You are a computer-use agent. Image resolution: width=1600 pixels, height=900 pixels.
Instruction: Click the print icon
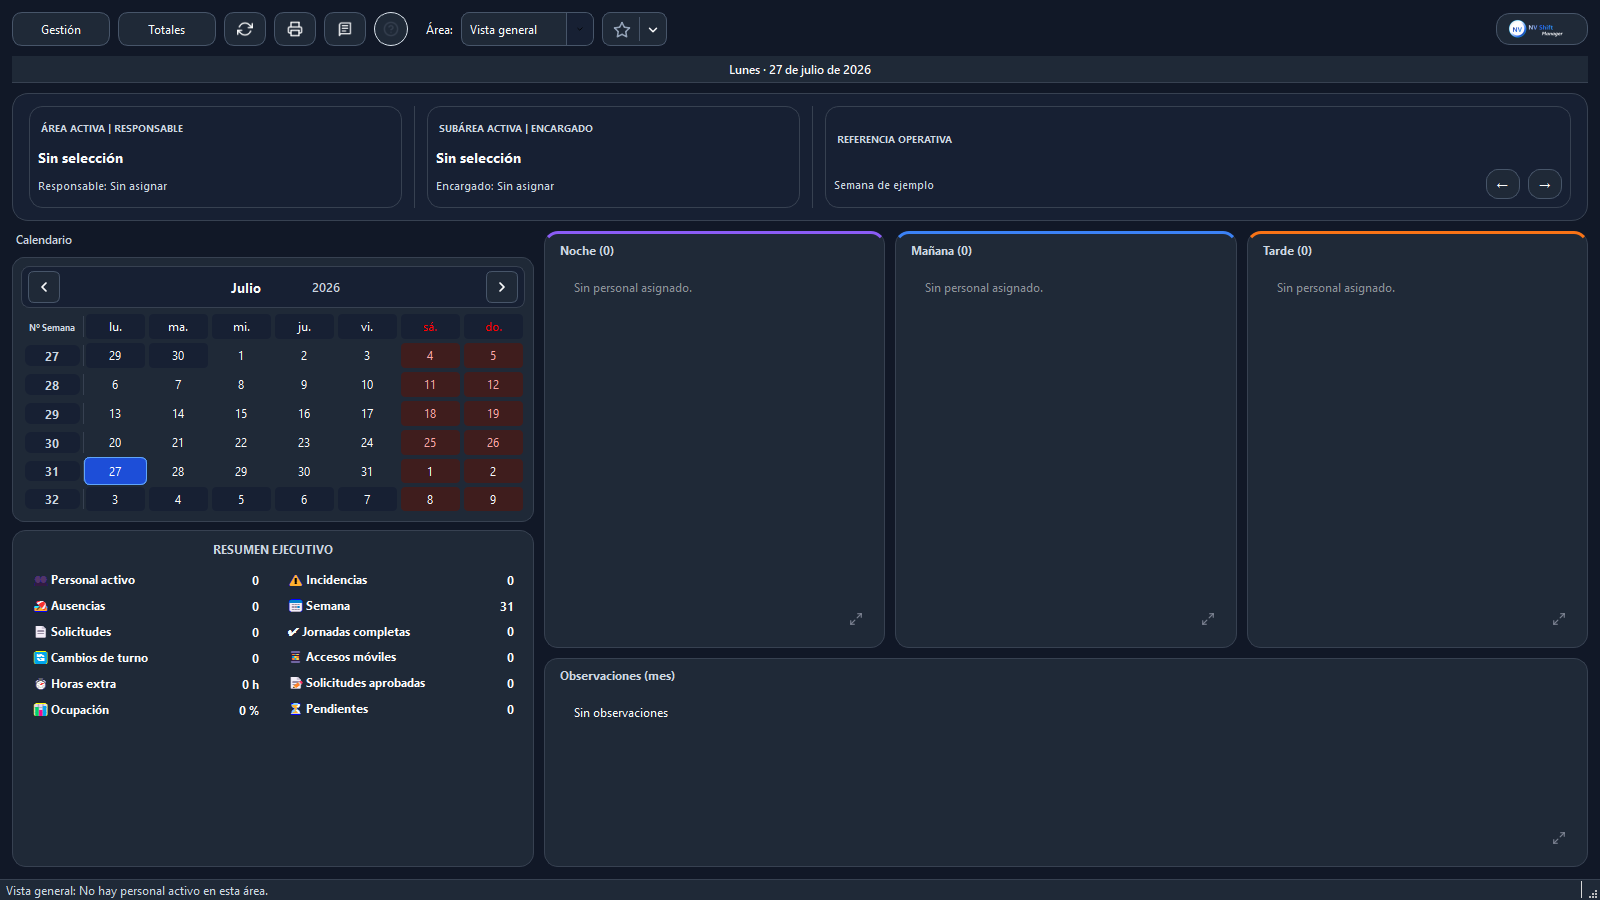pos(295,30)
